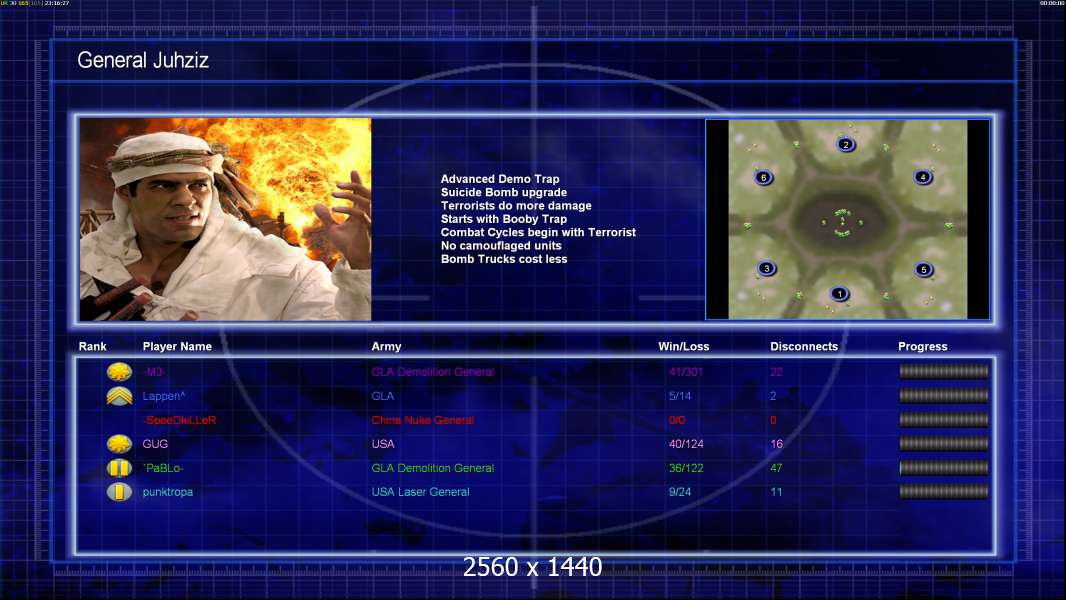Screen dimensions: 1066x600
Task: Click the 0/0 win/loss value
Action: 676,420
